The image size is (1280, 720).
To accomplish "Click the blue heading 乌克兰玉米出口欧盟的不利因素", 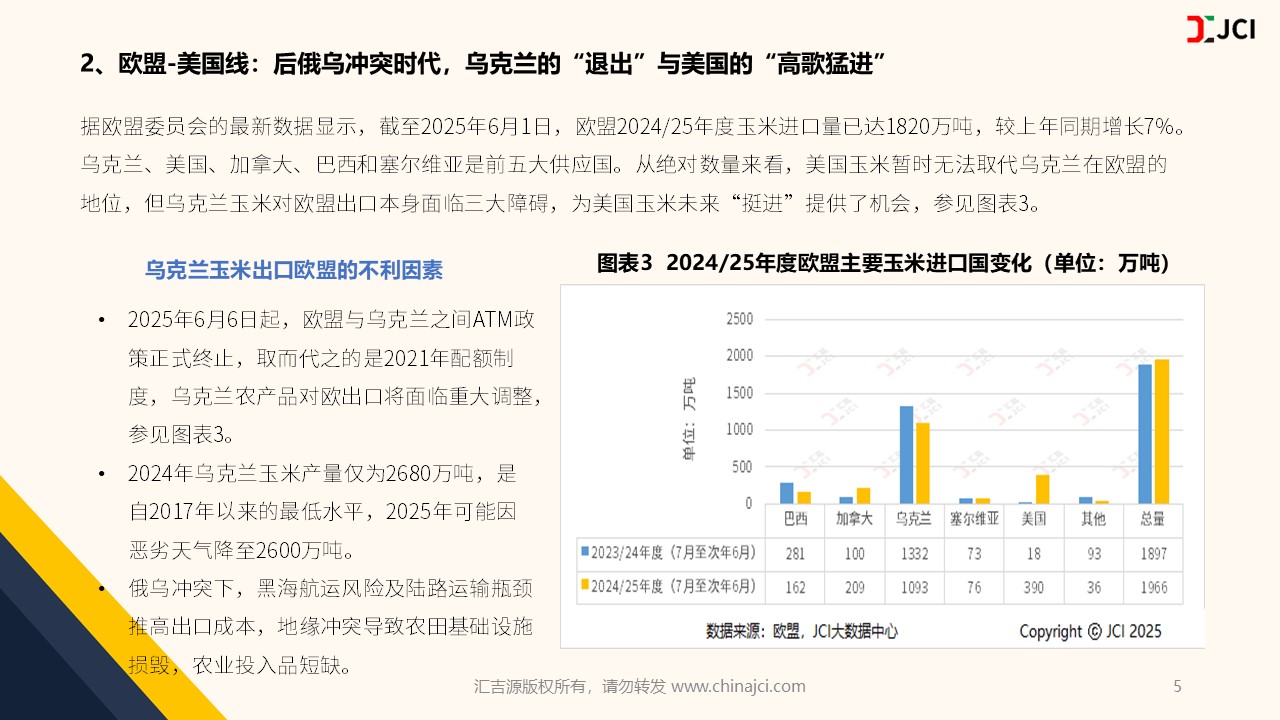I will [294, 270].
